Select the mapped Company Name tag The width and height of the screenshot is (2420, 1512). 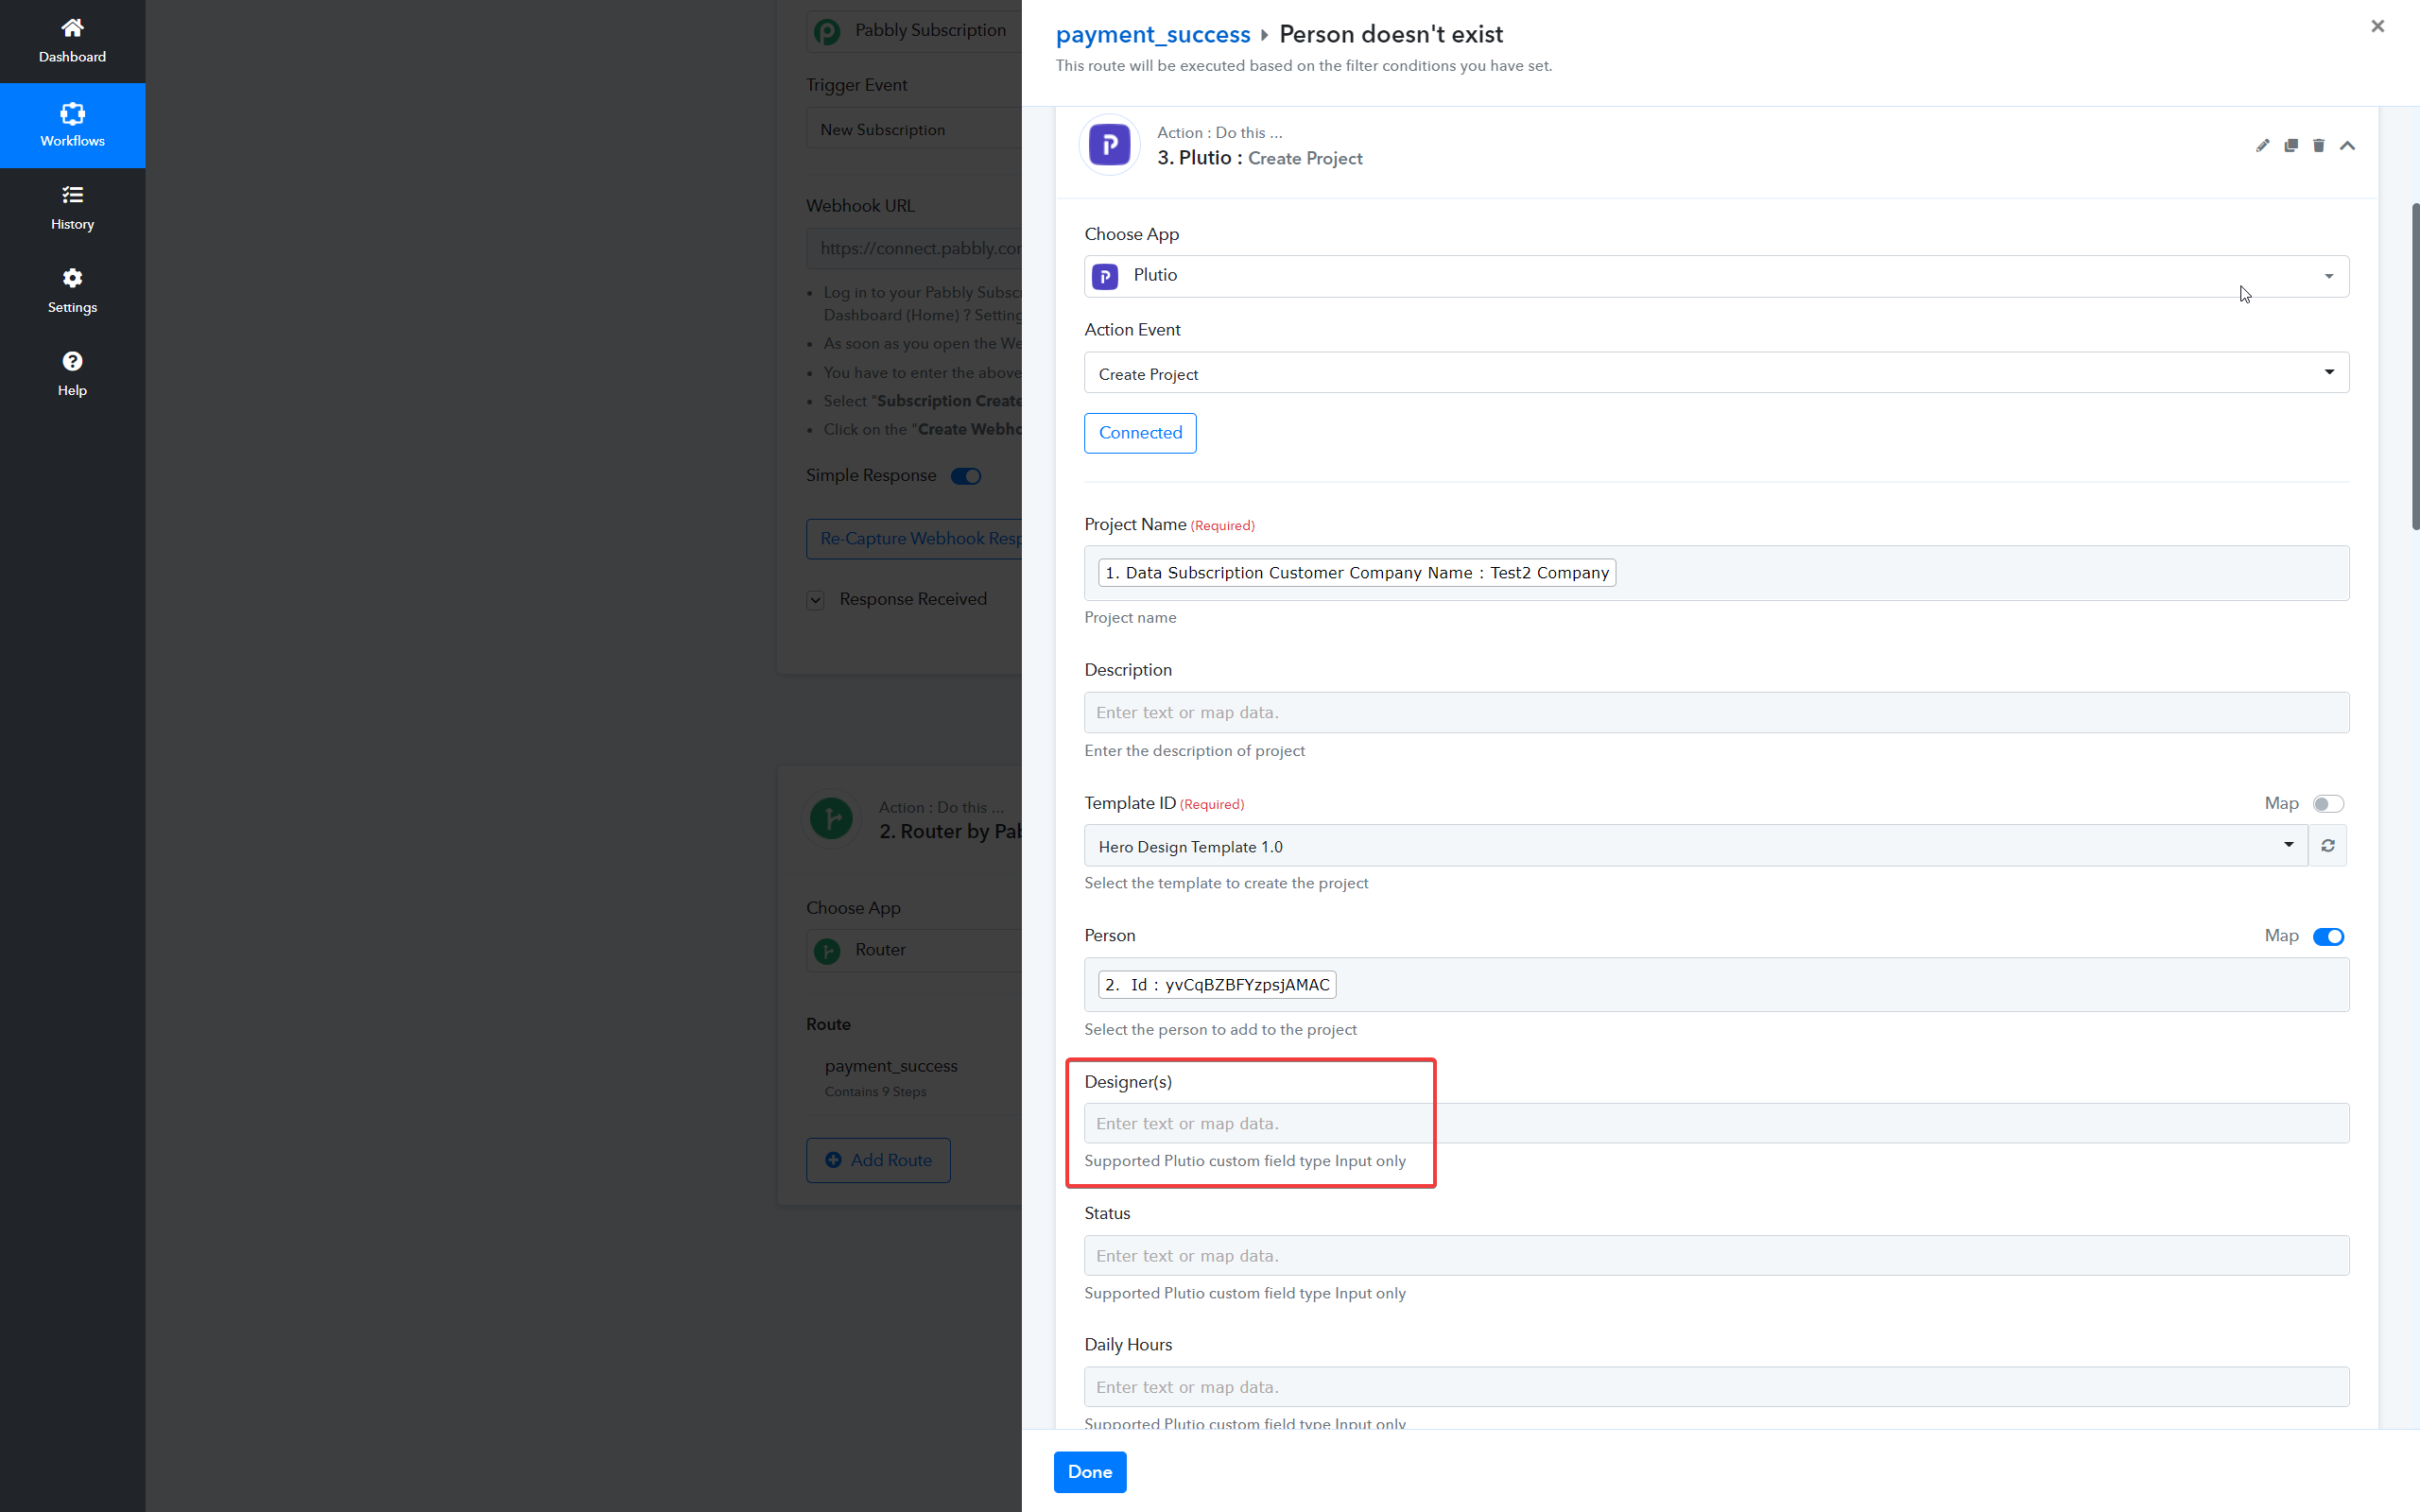tap(1357, 573)
